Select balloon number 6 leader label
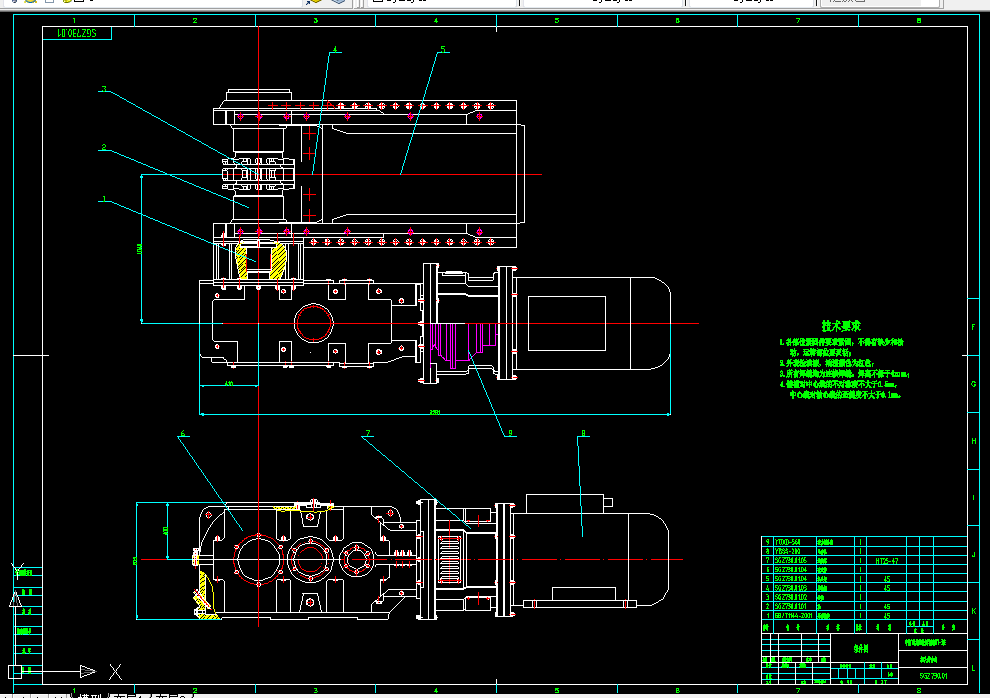Screen dimensions: 990x698 (183, 434)
